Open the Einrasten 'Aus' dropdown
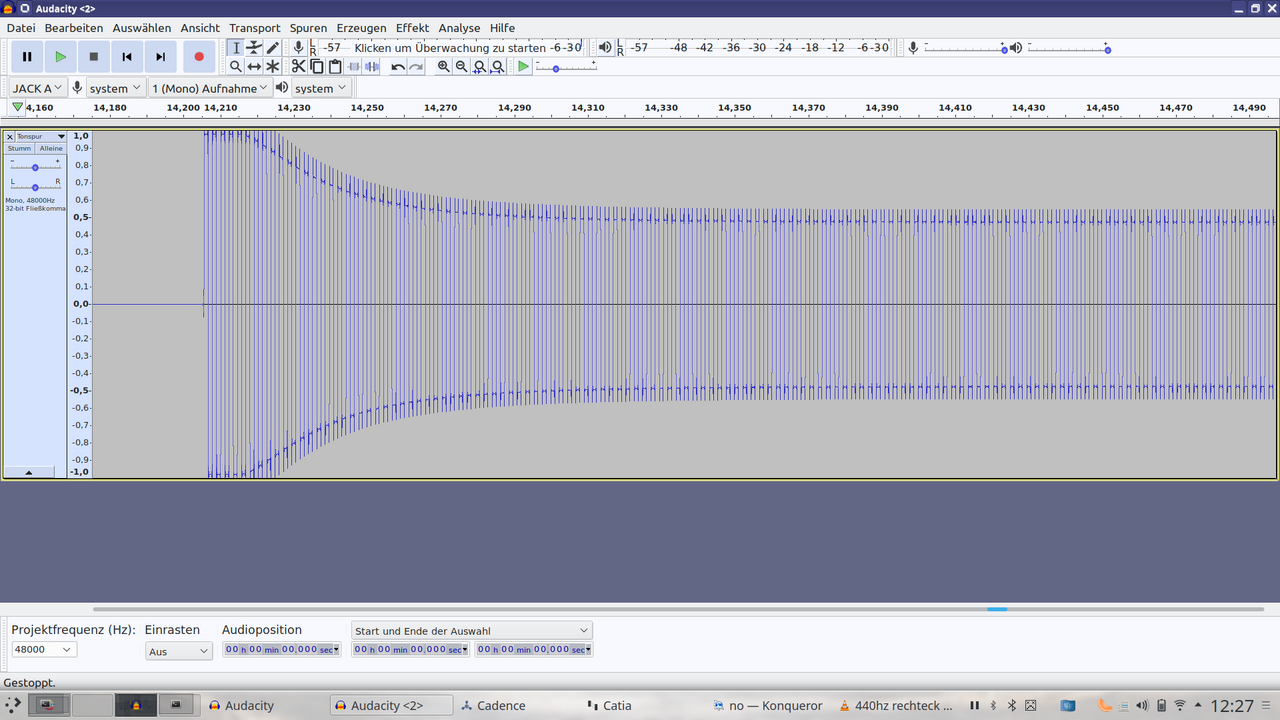 pyautogui.click(x=179, y=651)
